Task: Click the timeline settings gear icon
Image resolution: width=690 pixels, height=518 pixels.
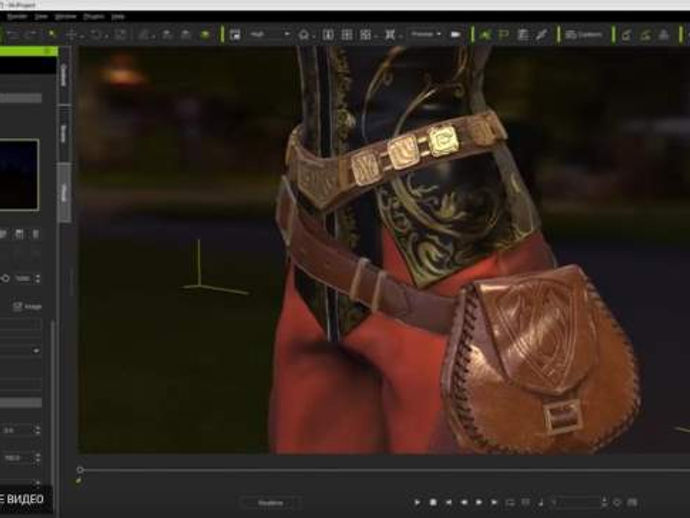Action: coord(617,502)
